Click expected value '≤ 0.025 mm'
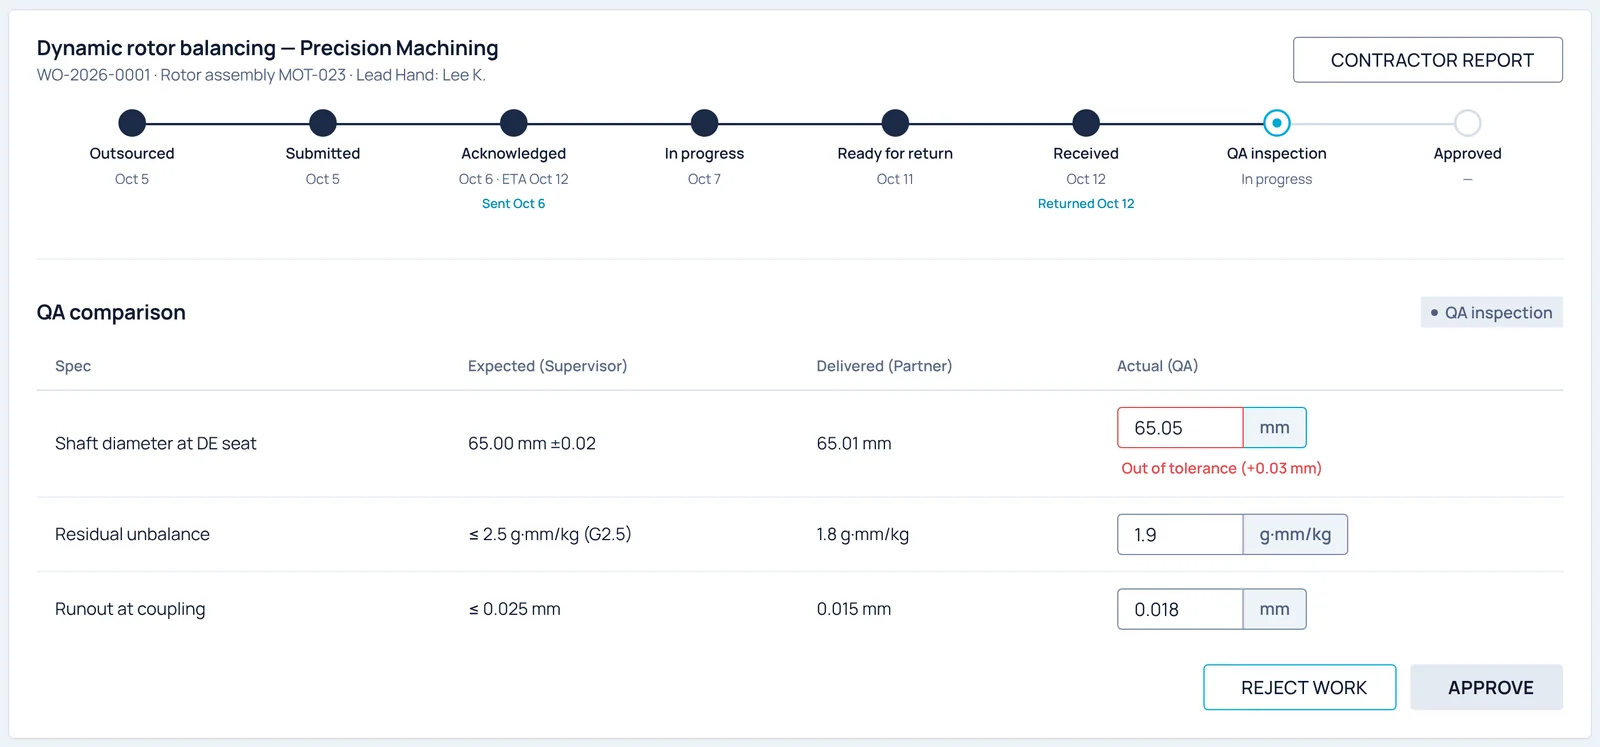This screenshot has height=747, width=1600. [x=514, y=609]
